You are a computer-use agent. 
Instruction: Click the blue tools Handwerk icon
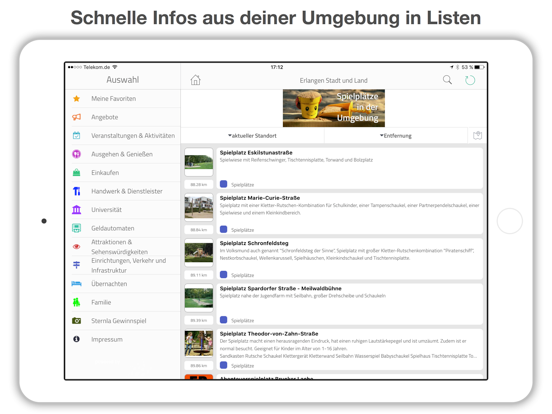coord(76,191)
